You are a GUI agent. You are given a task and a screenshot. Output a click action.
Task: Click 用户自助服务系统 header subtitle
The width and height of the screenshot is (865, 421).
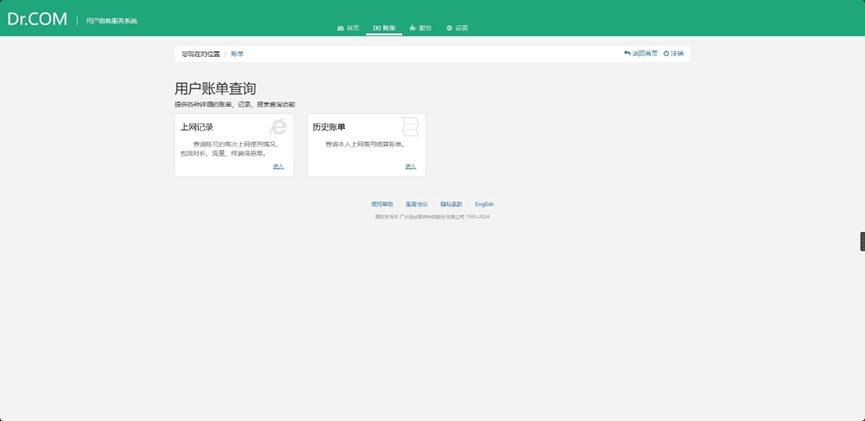[x=112, y=20]
